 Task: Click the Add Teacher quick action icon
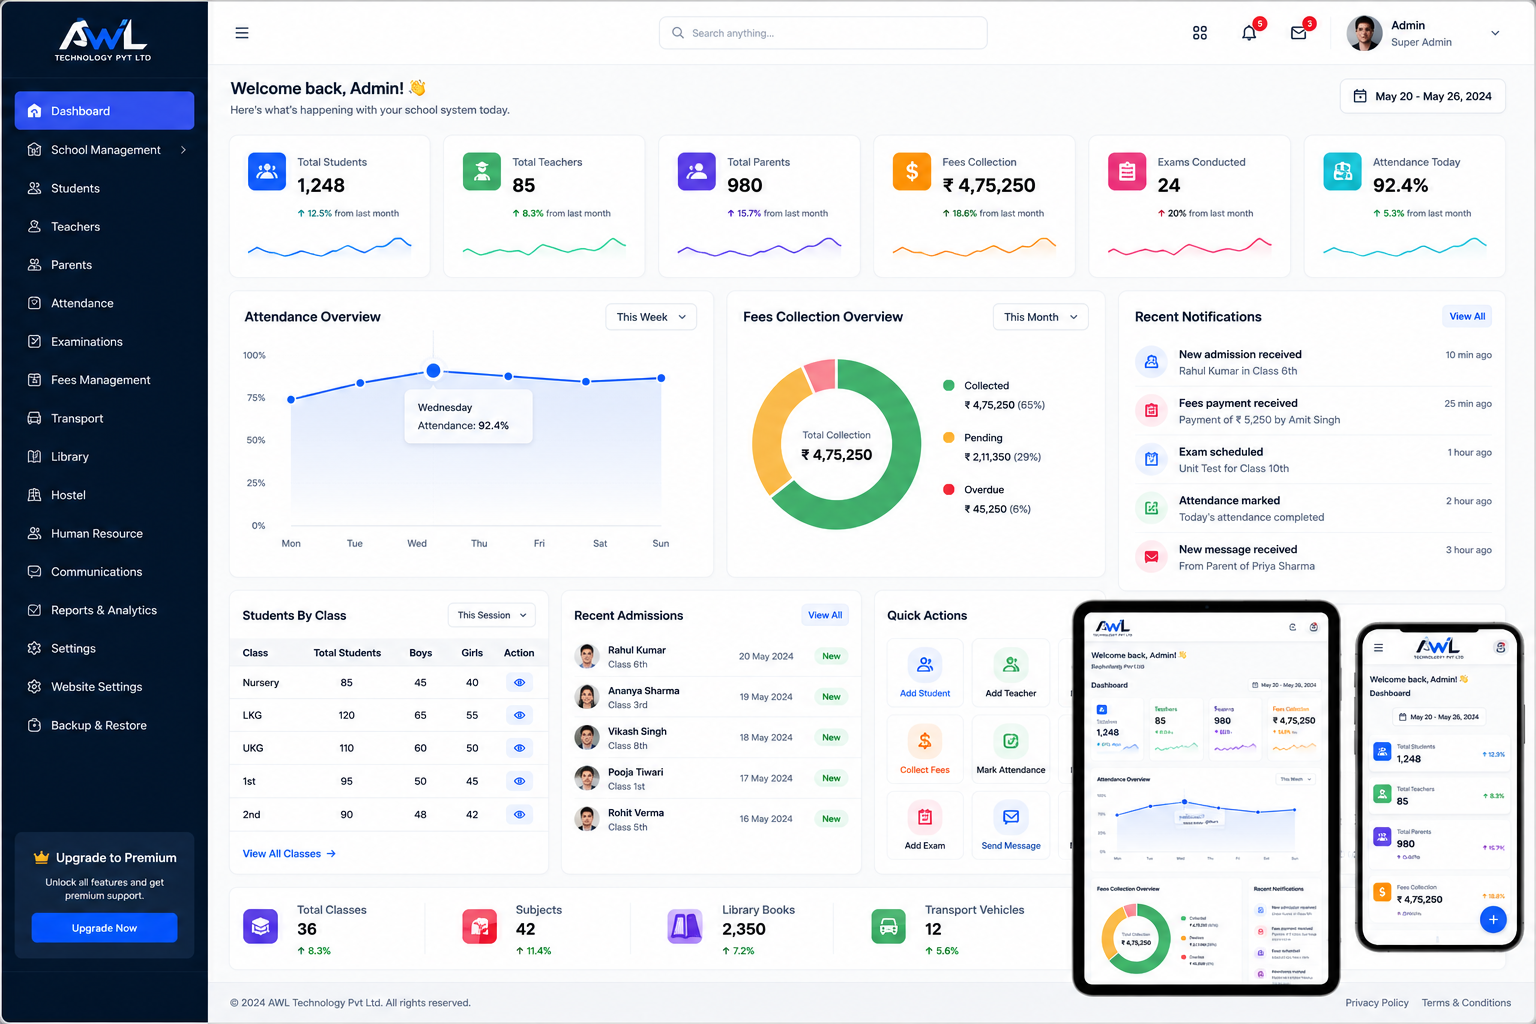pyautogui.click(x=1011, y=664)
